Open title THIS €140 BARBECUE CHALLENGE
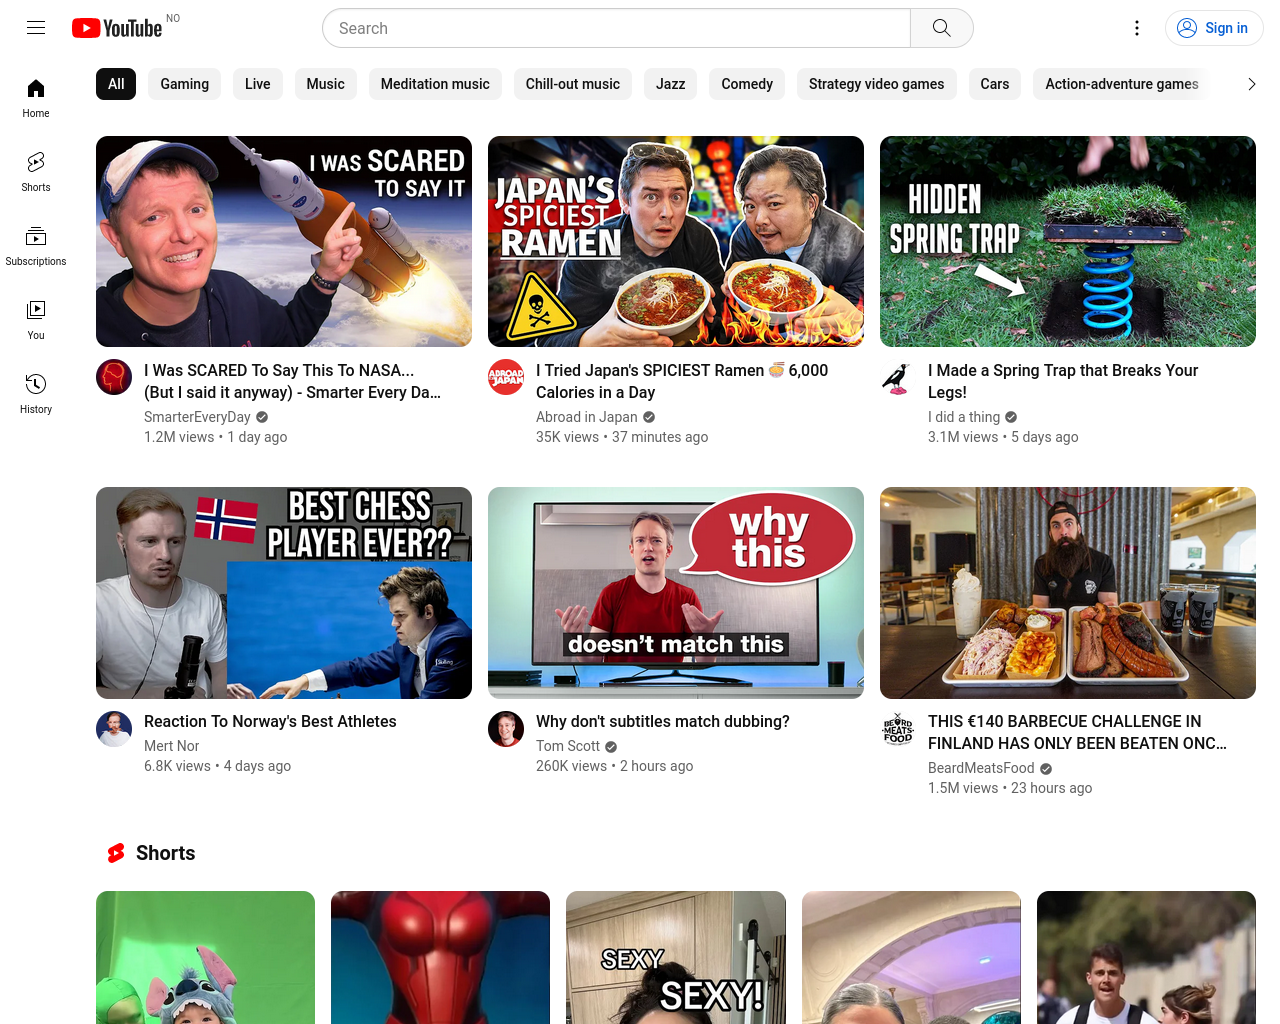This screenshot has height=1024, width=1280. point(1077,732)
